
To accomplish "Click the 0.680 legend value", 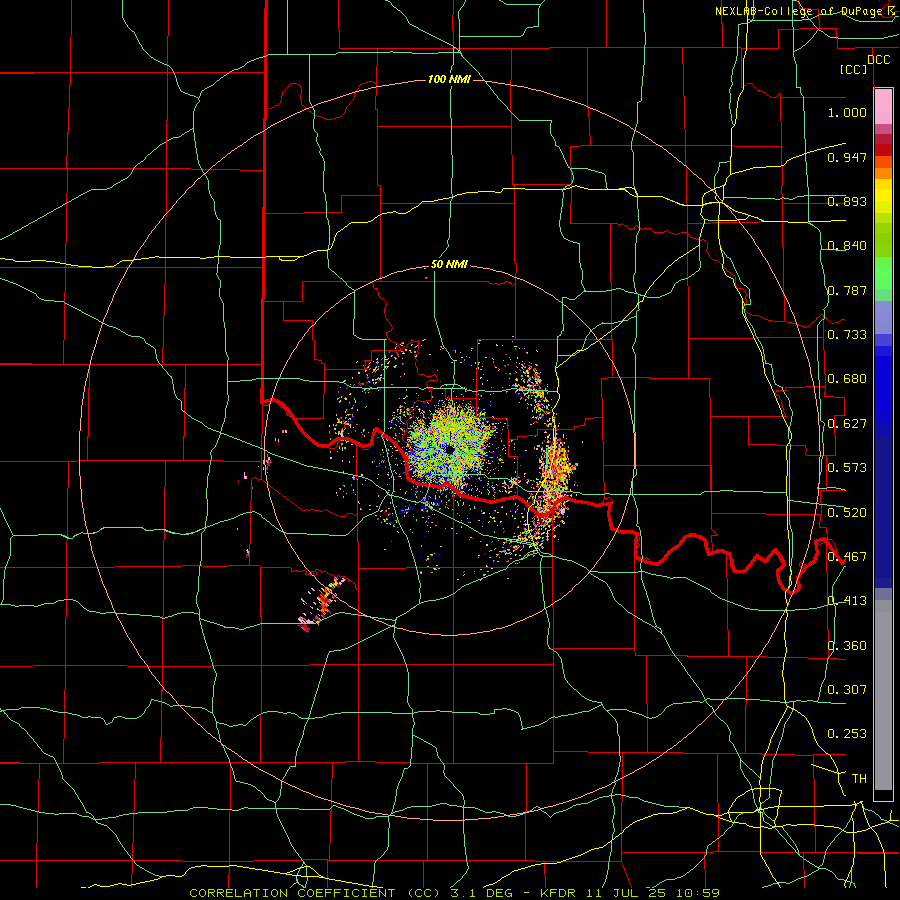I will pyautogui.click(x=847, y=379).
